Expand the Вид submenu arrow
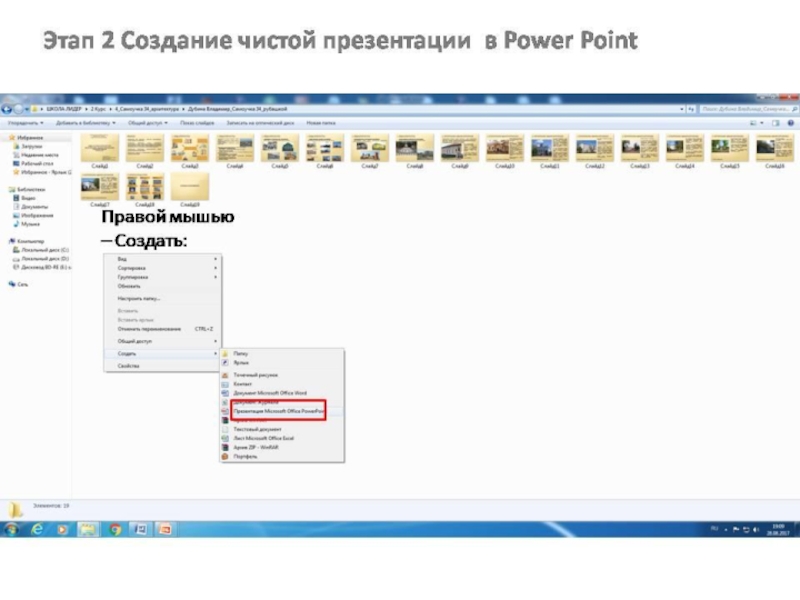 click(x=215, y=258)
